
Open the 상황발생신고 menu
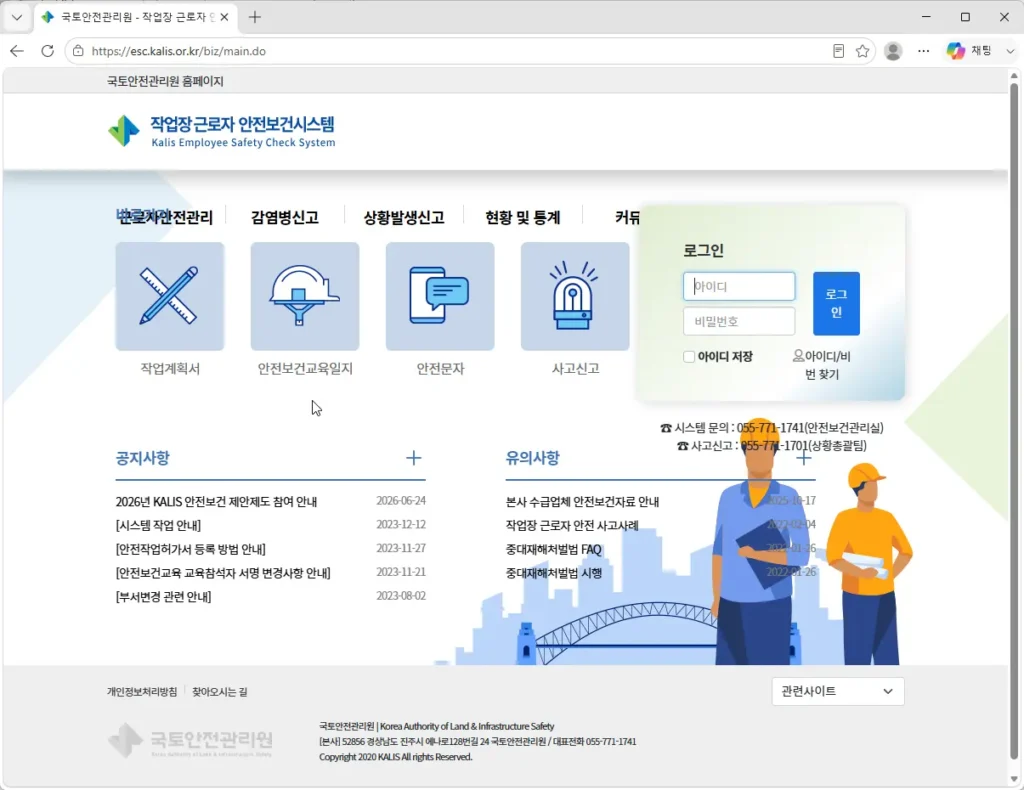pyautogui.click(x=404, y=217)
